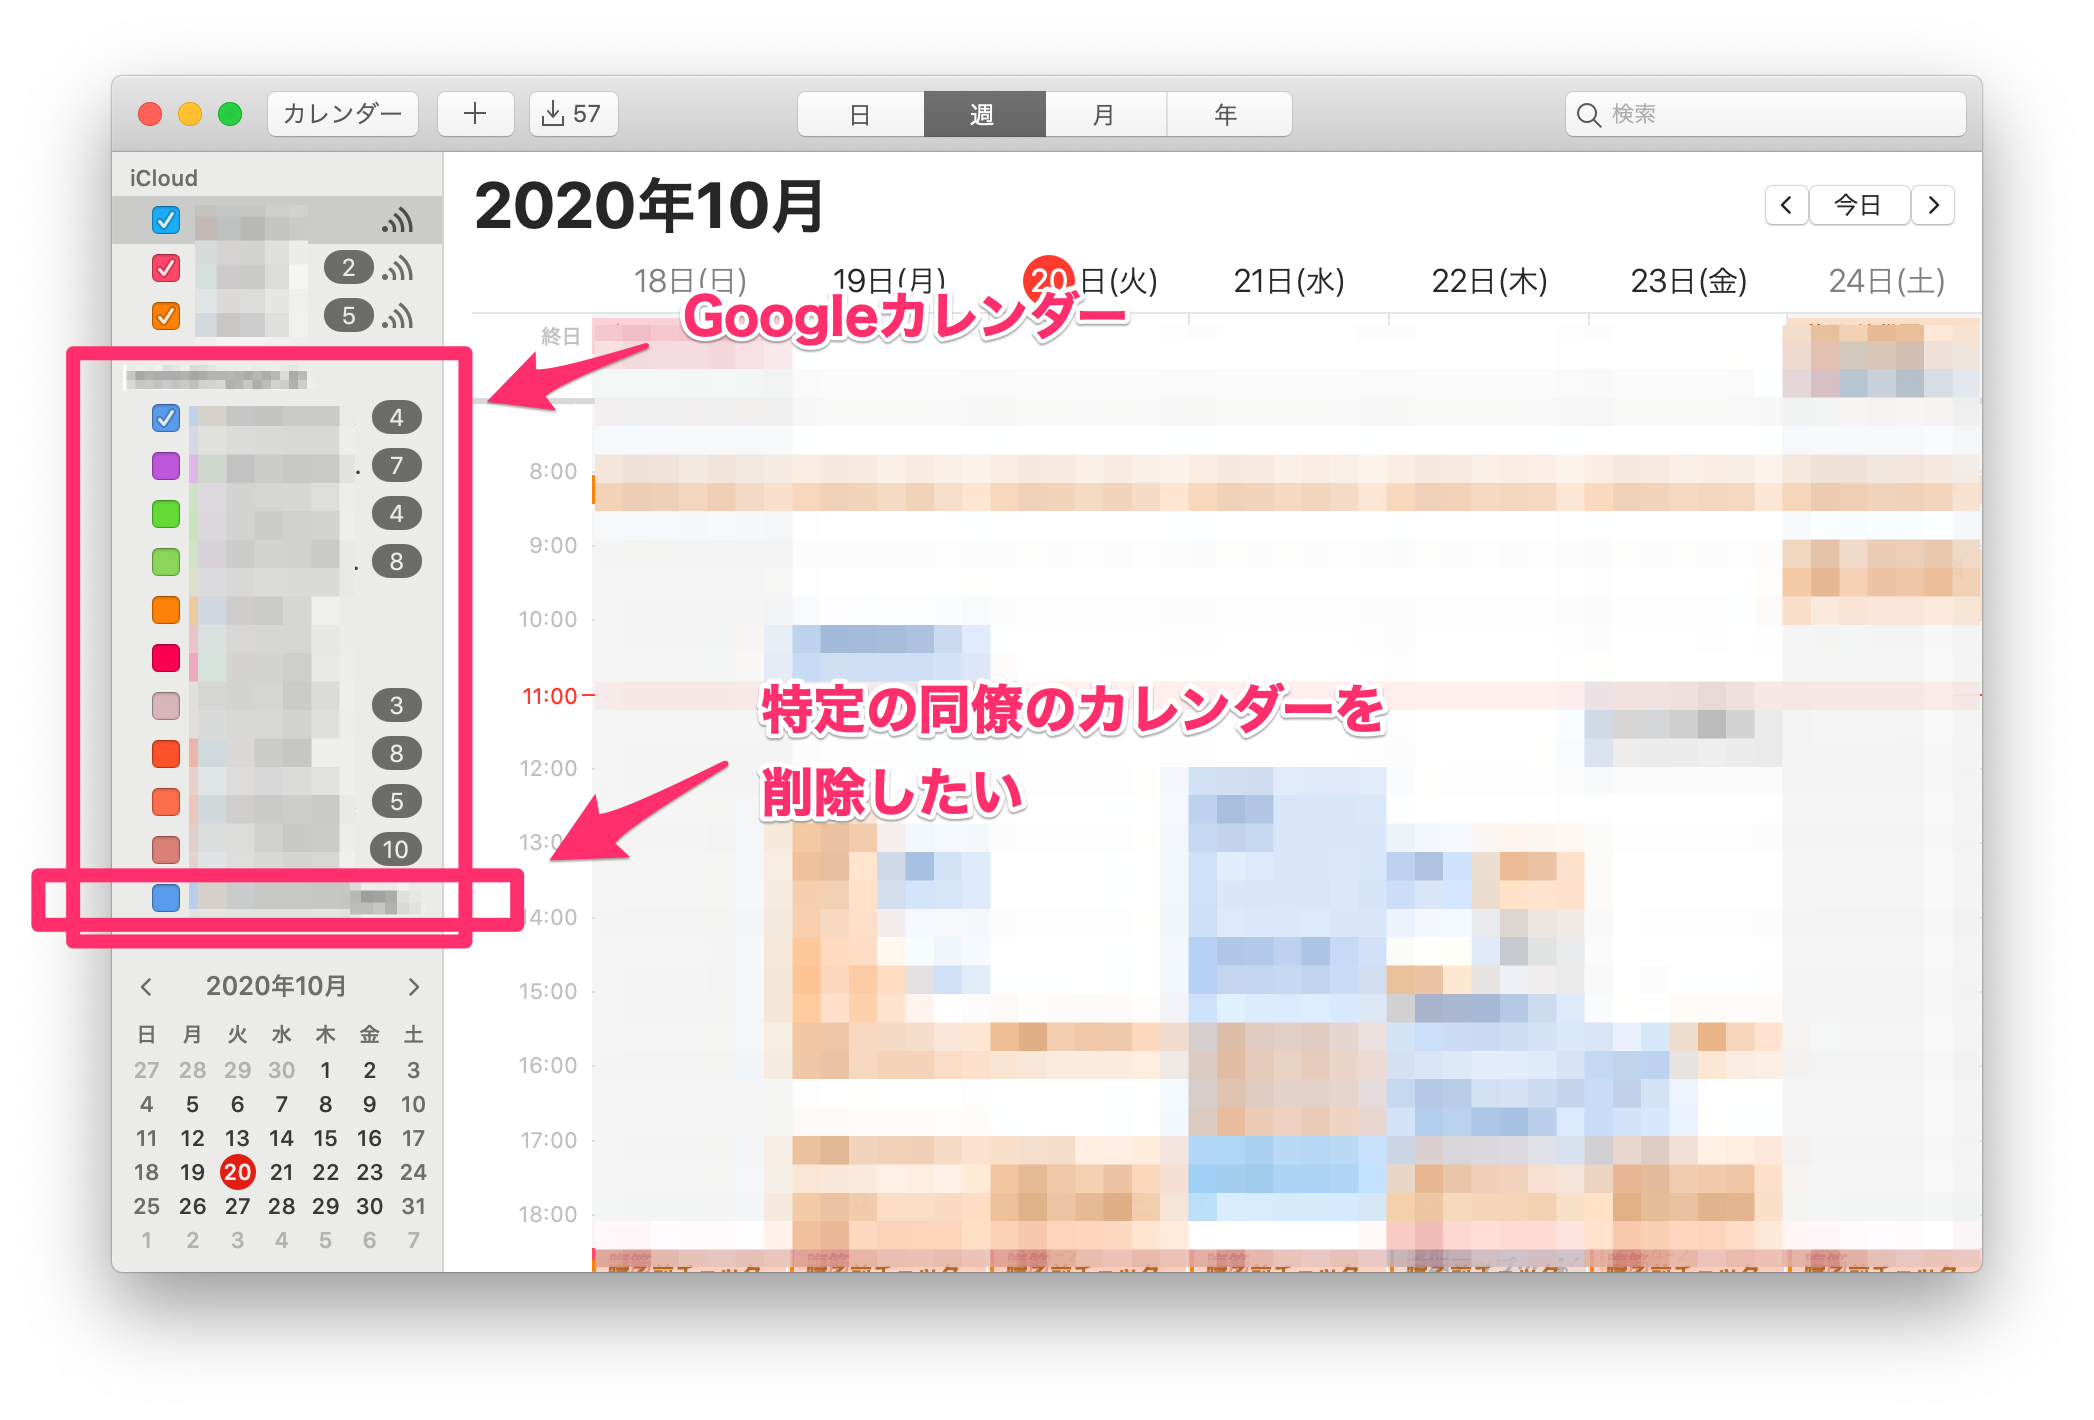Click the badge showing 10 events
This screenshot has height=1420, width=2094.
[x=395, y=850]
